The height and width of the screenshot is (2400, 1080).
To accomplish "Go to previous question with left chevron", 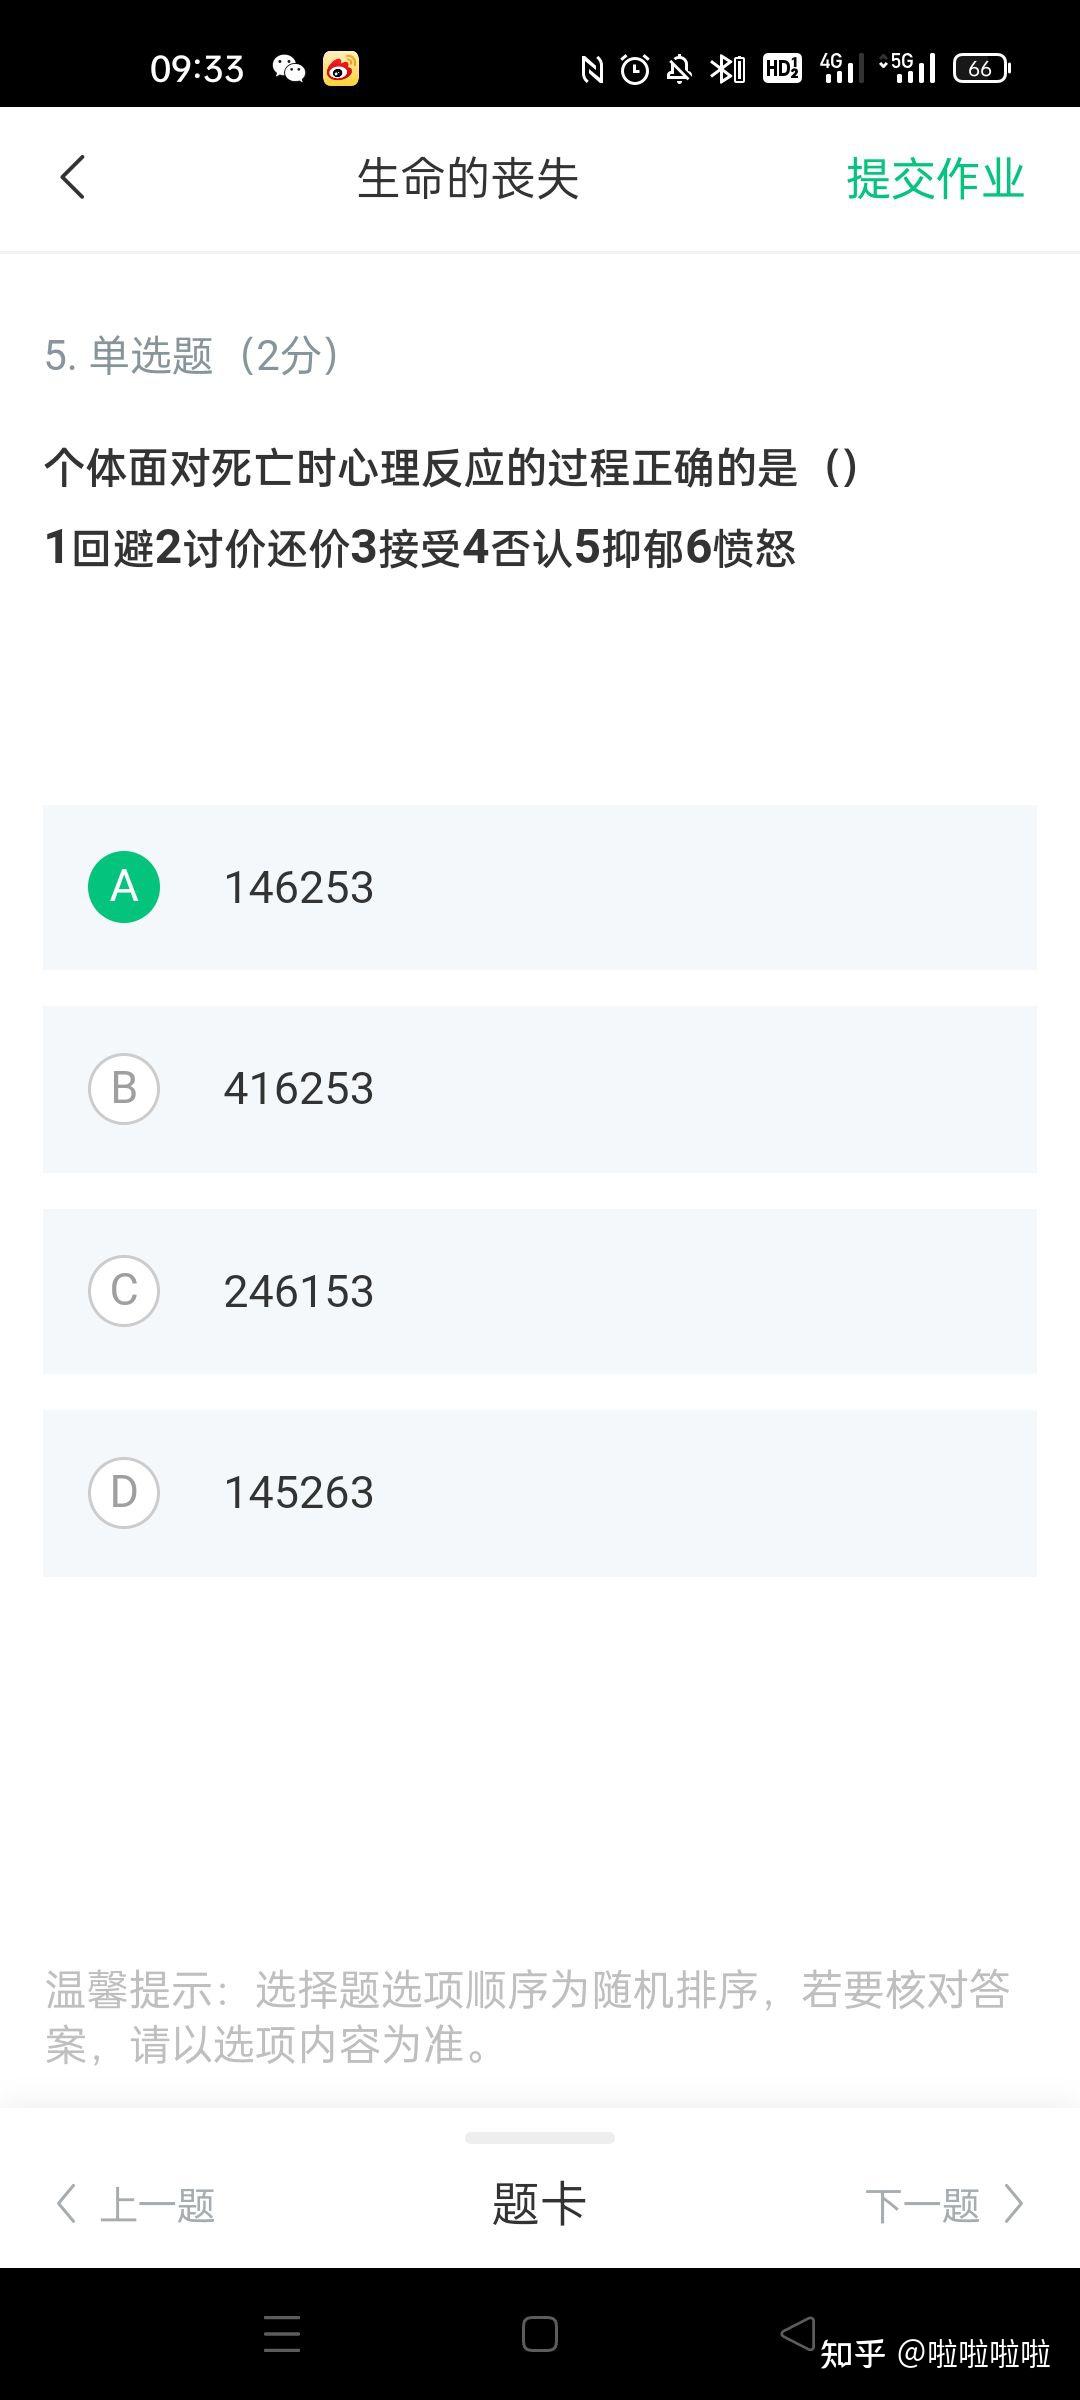I will [x=66, y=2204].
